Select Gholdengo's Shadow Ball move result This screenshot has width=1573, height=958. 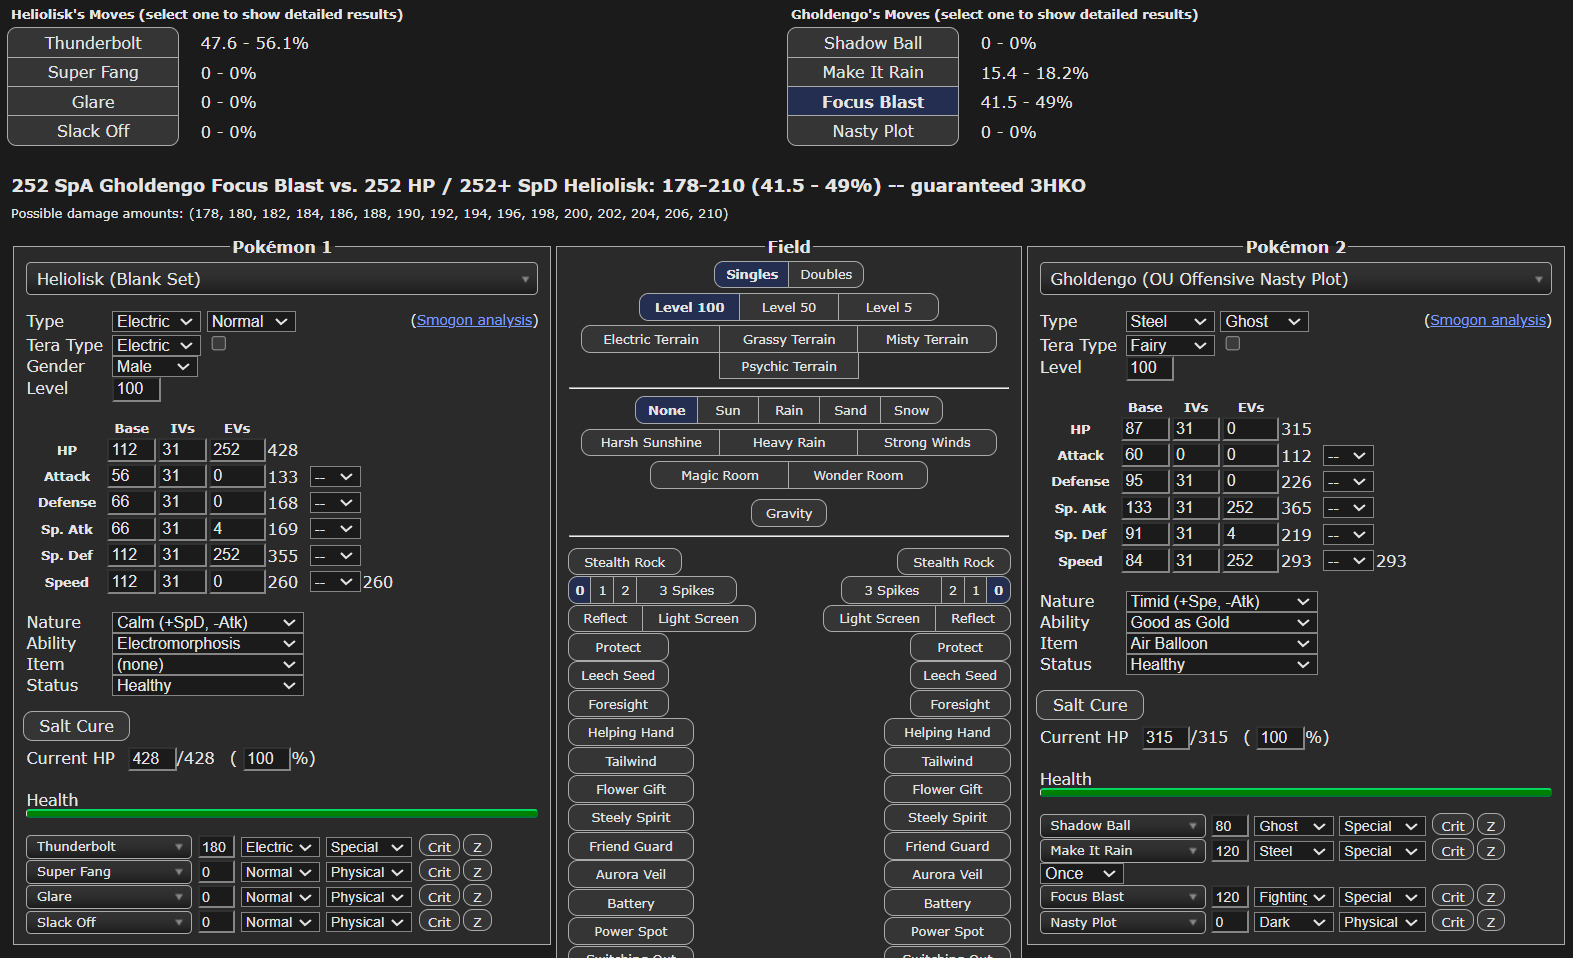point(873,43)
